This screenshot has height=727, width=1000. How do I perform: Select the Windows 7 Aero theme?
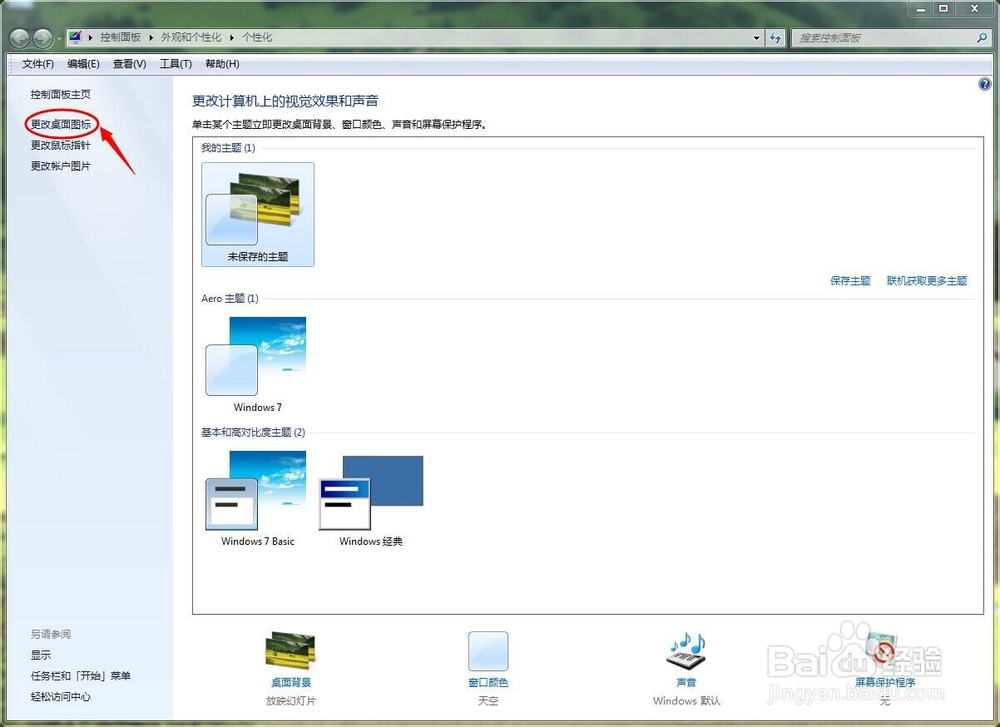[257, 365]
